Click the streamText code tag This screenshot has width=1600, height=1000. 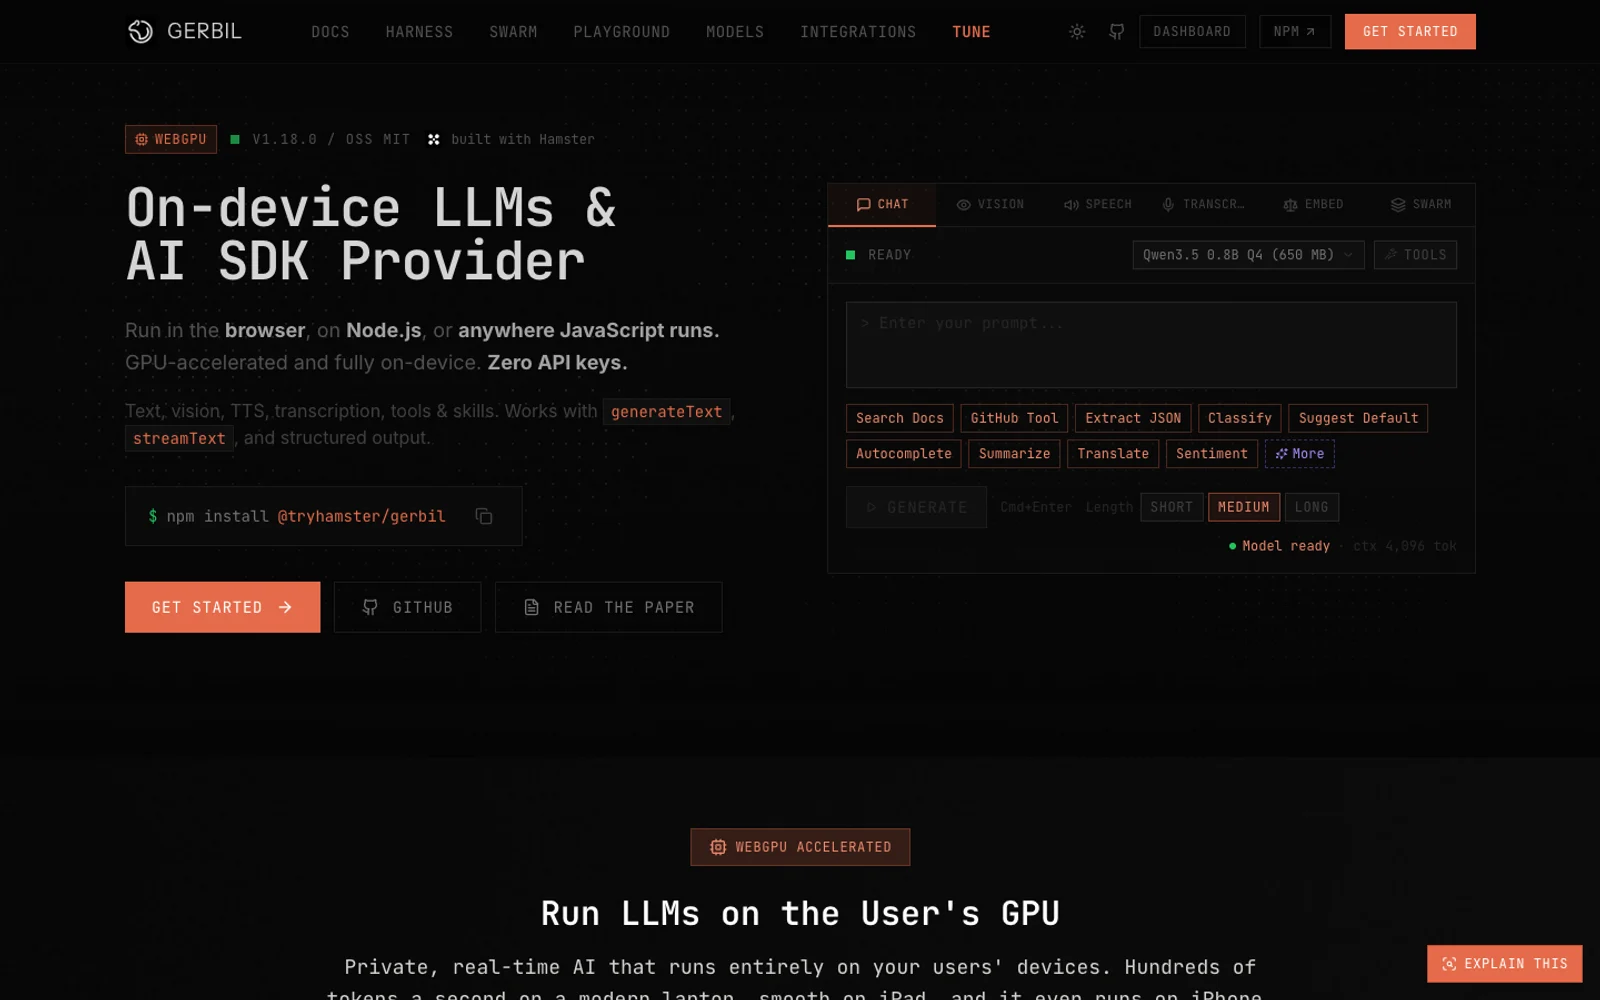pos(179,439)
